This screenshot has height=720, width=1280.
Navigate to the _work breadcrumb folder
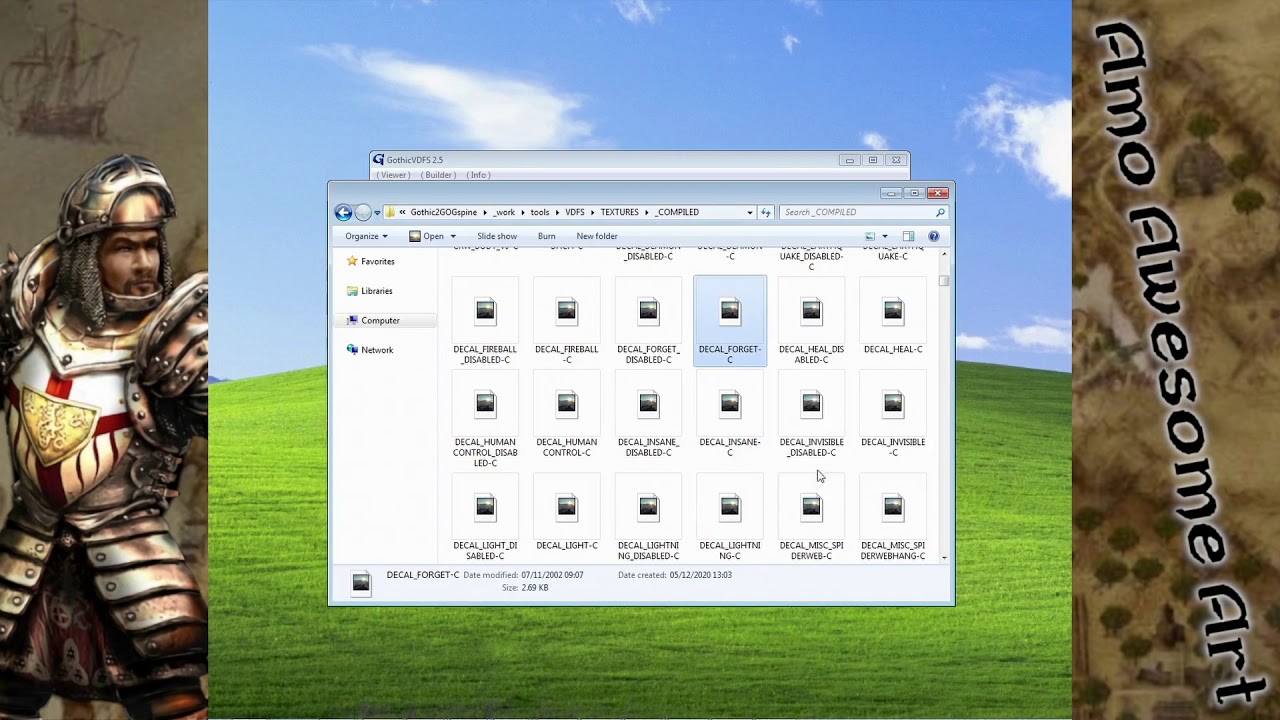[x=504, y=212]
